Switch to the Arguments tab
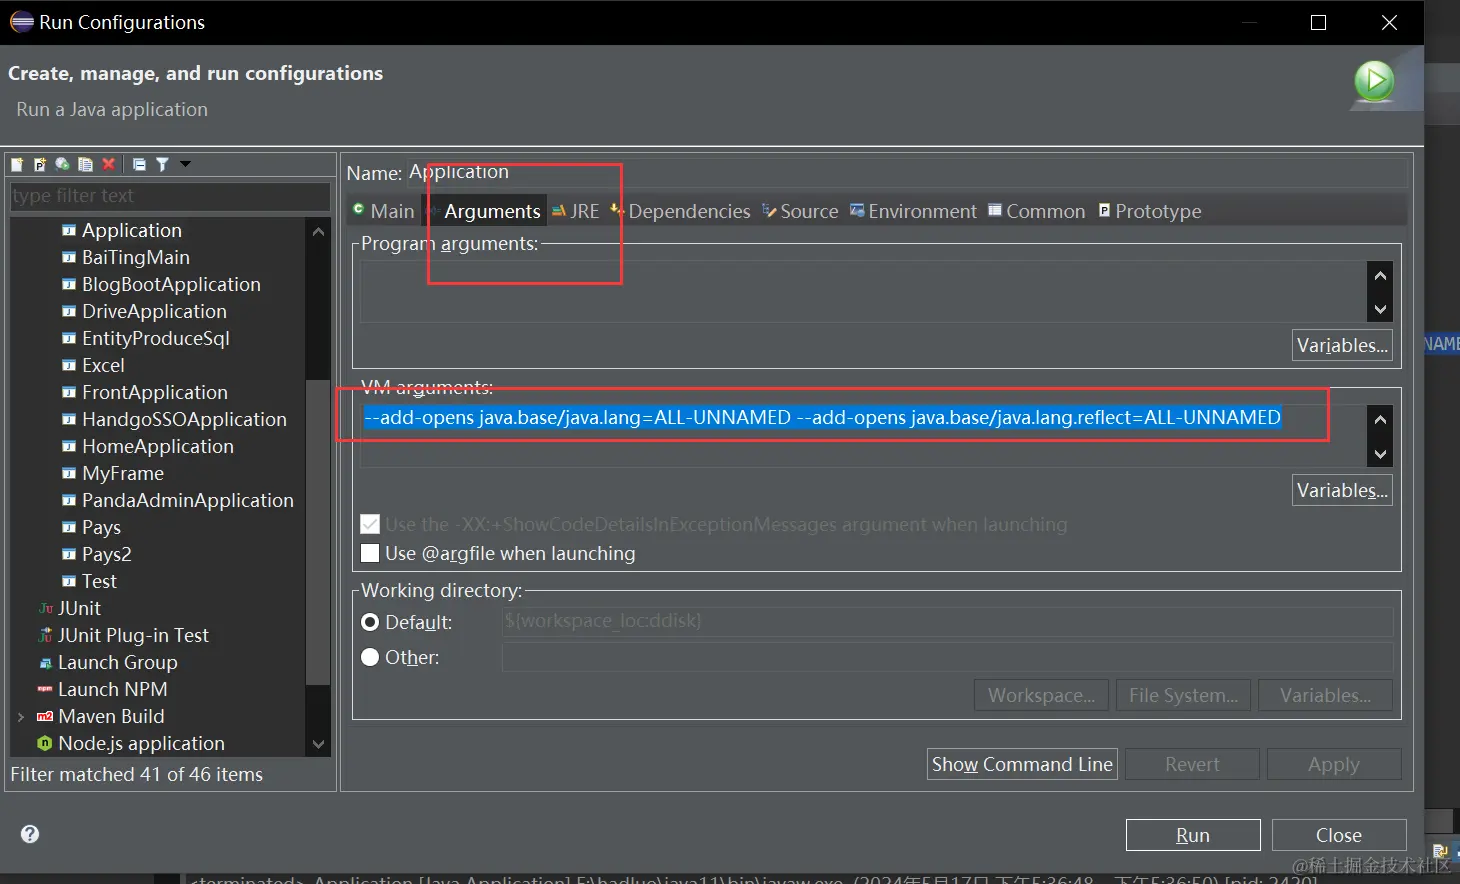The width and height of the screenshot is (1460, 884). (x=486, y=211)
